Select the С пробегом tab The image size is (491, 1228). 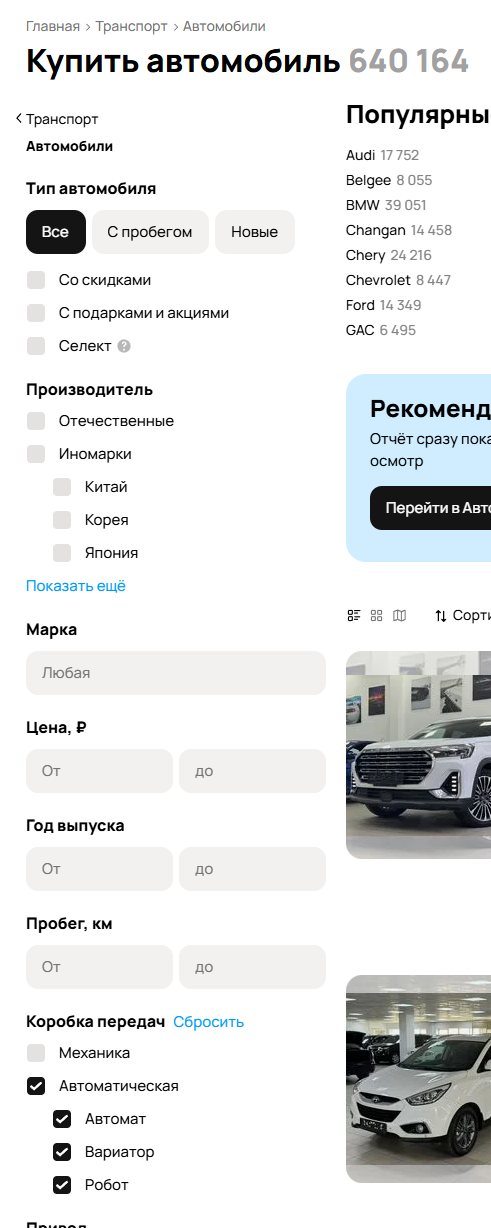tap(150, 232)
